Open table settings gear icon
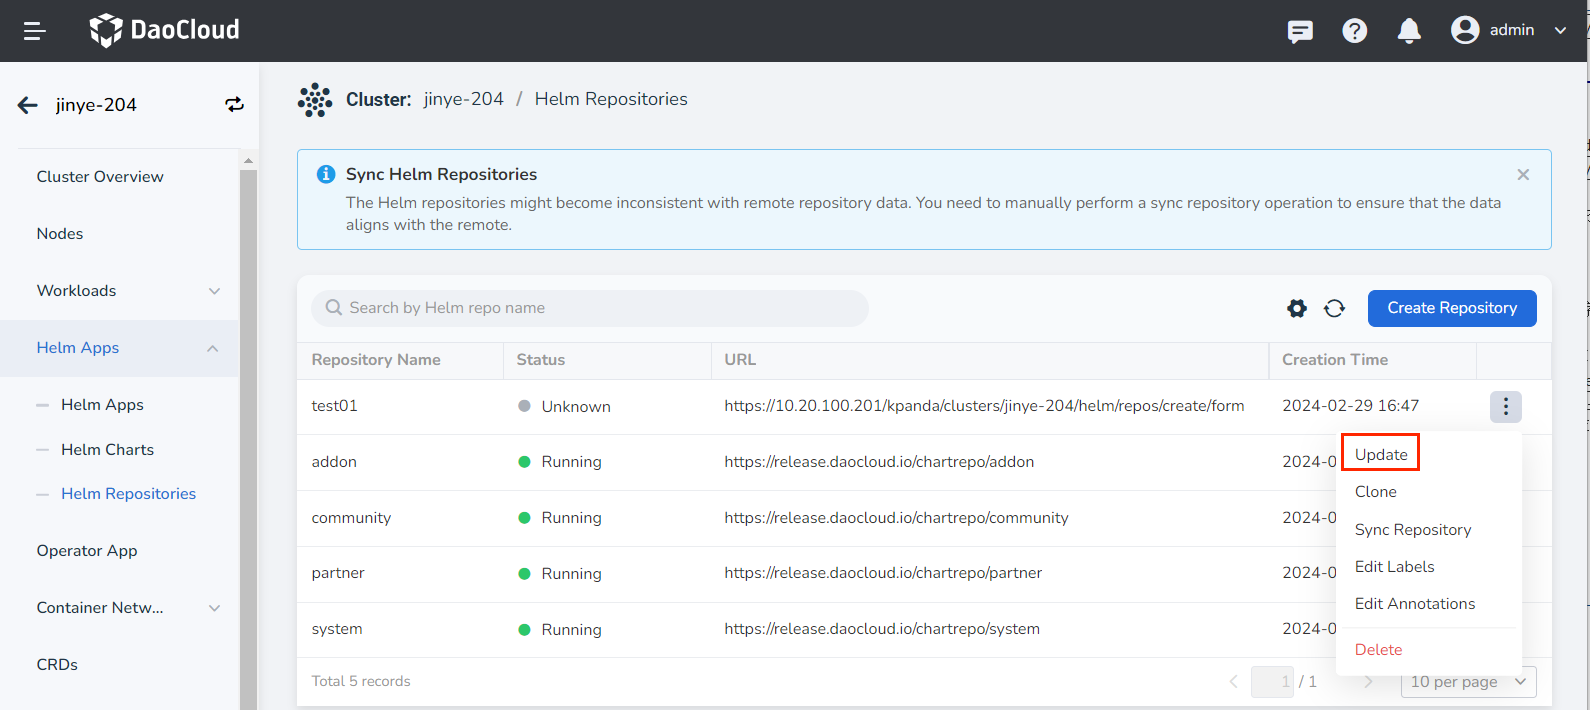The image size is (1590, 710). (1297, 308)
